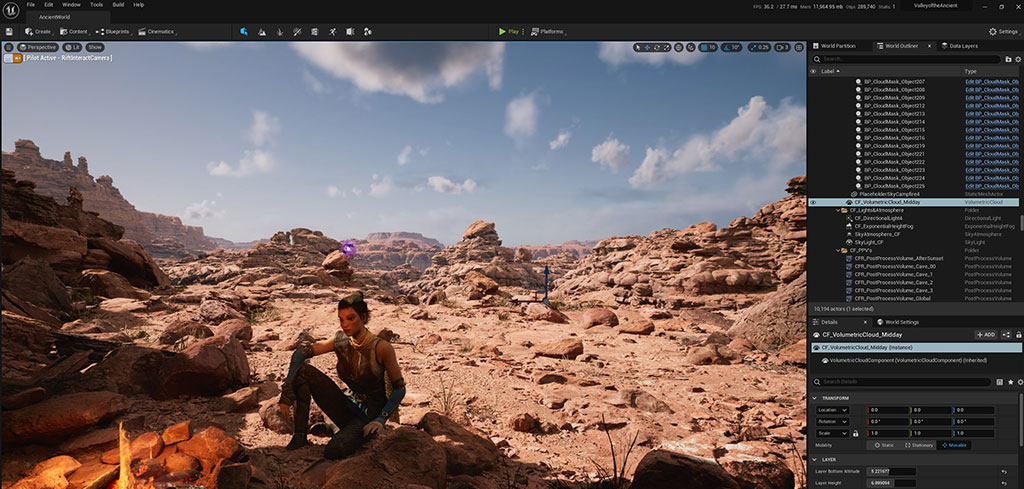Screen dimensions: 1024x489
Task: Click Edit BP_CloudMask link for Object207
Action: (x=993, y=82)
